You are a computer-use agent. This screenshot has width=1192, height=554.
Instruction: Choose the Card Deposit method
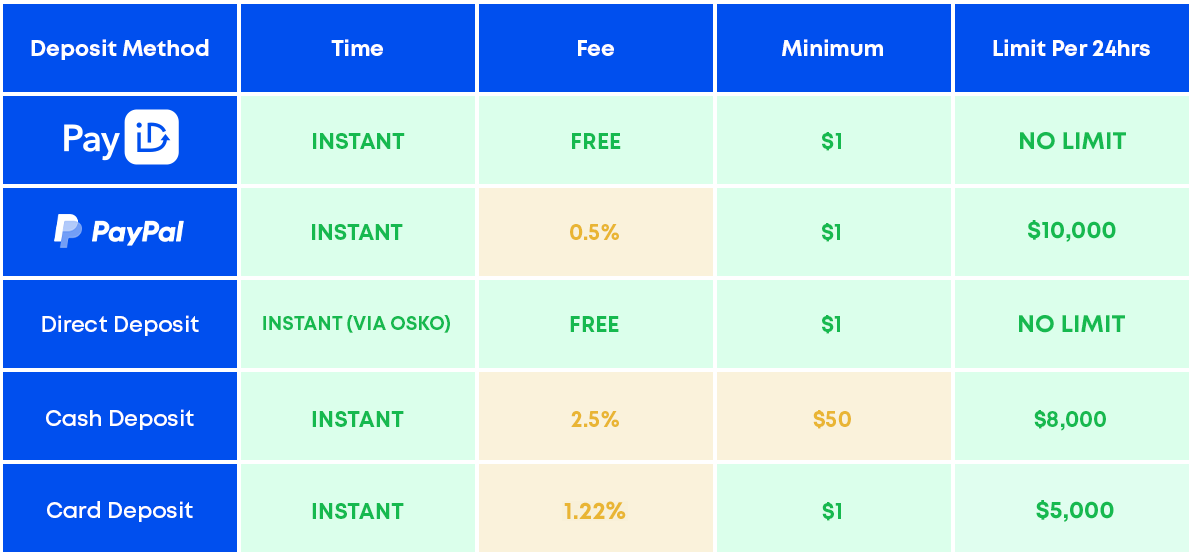120,510
